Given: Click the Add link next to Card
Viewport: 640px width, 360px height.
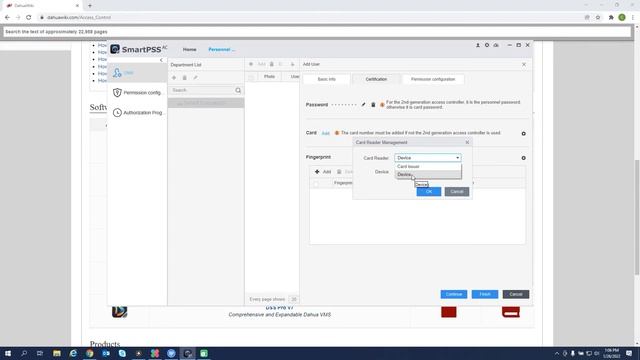Looking at the screenshot, I should click(x=325, y=133).
